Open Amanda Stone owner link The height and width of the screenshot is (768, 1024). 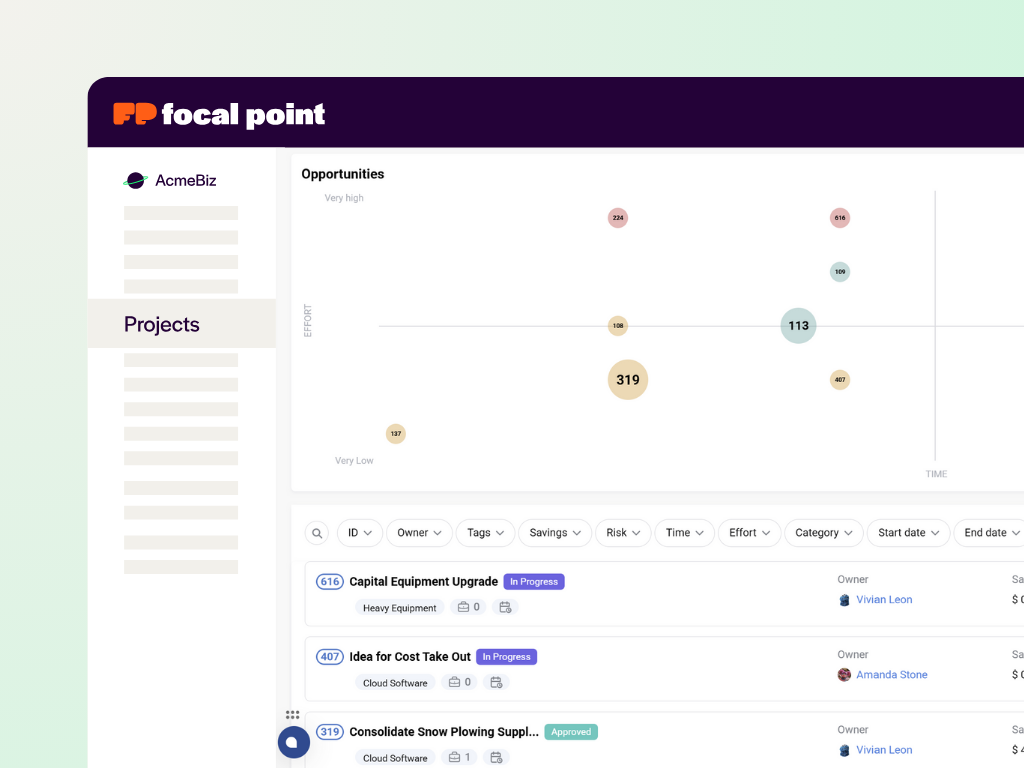click(891, 675)
